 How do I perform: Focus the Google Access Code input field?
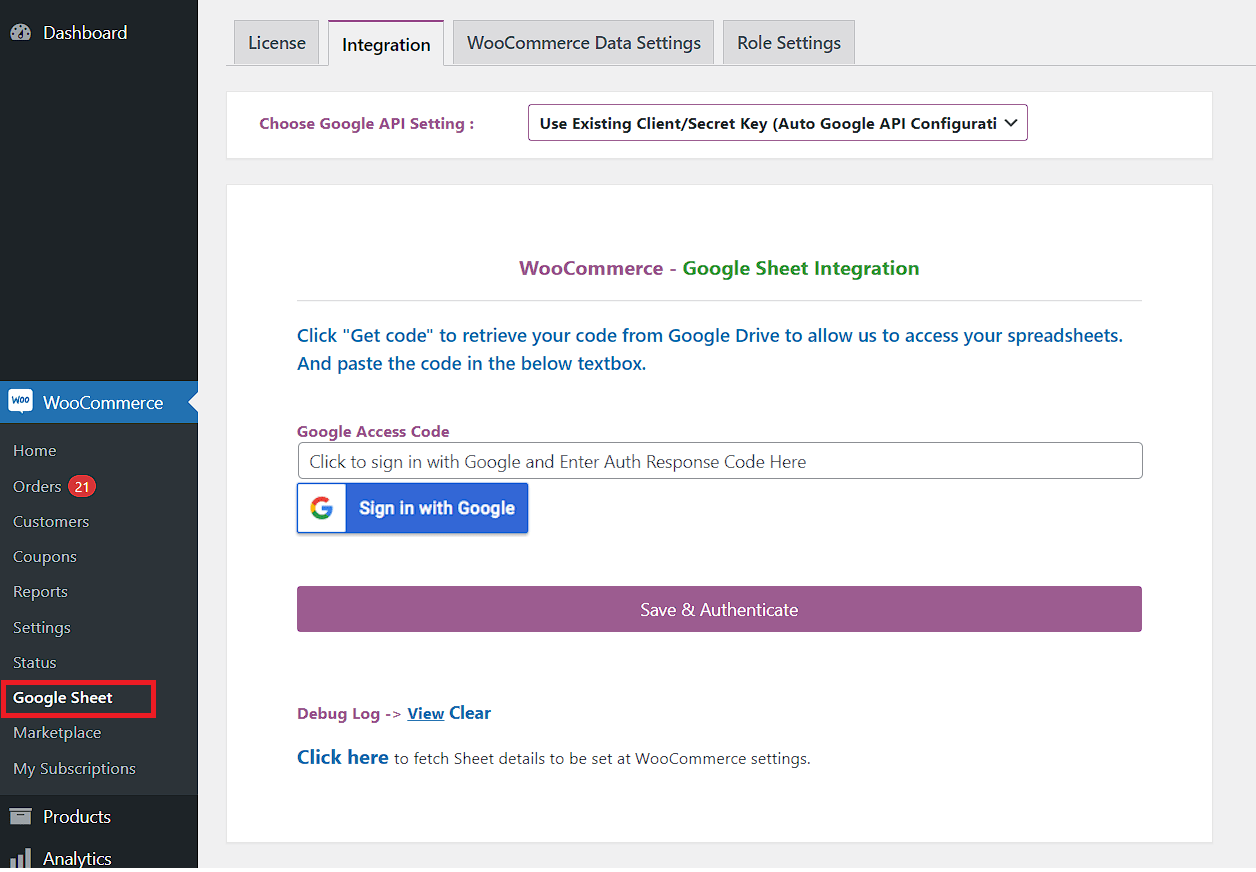(720, 461)
